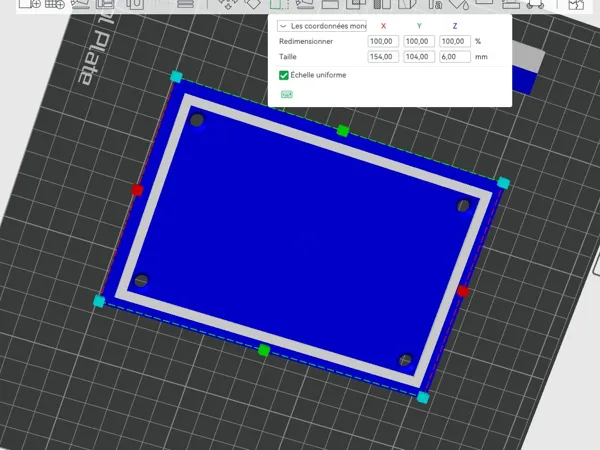Image resolution: width=600 pixels, height=450 pixels.
Task: Click the Taille label
Action: [x=288, y=57]
